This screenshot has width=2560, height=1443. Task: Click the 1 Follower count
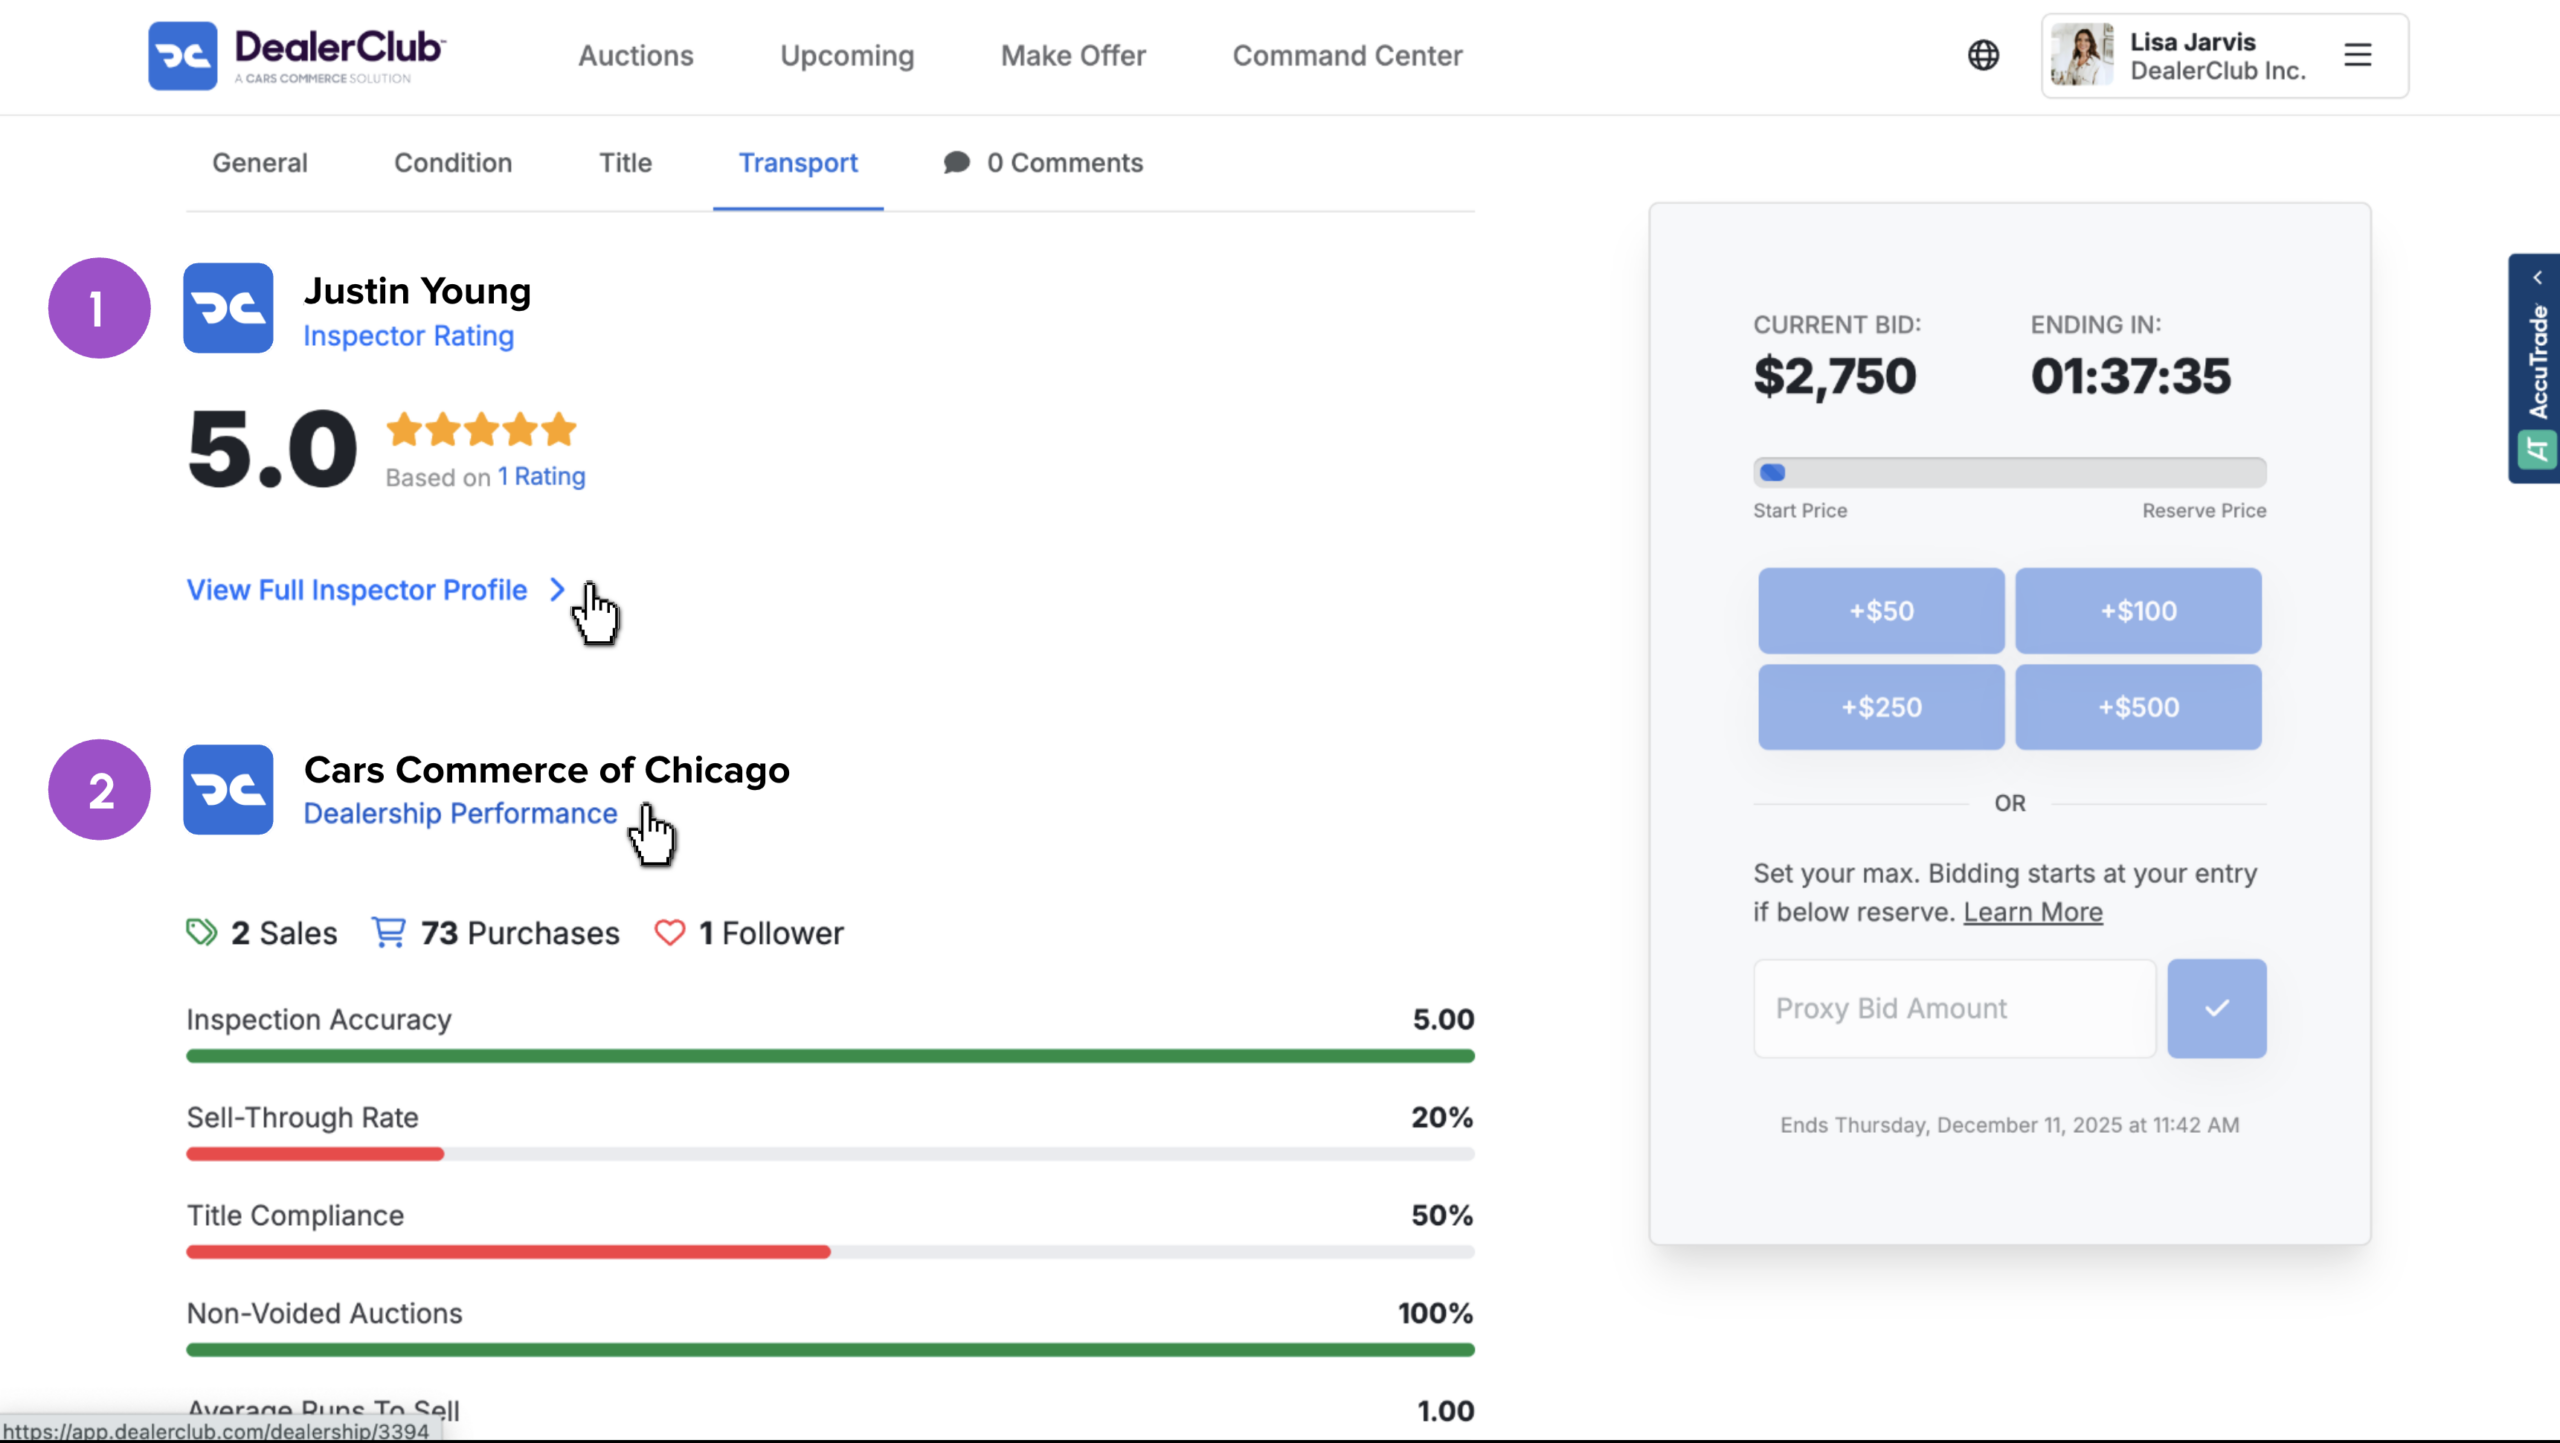771,933
